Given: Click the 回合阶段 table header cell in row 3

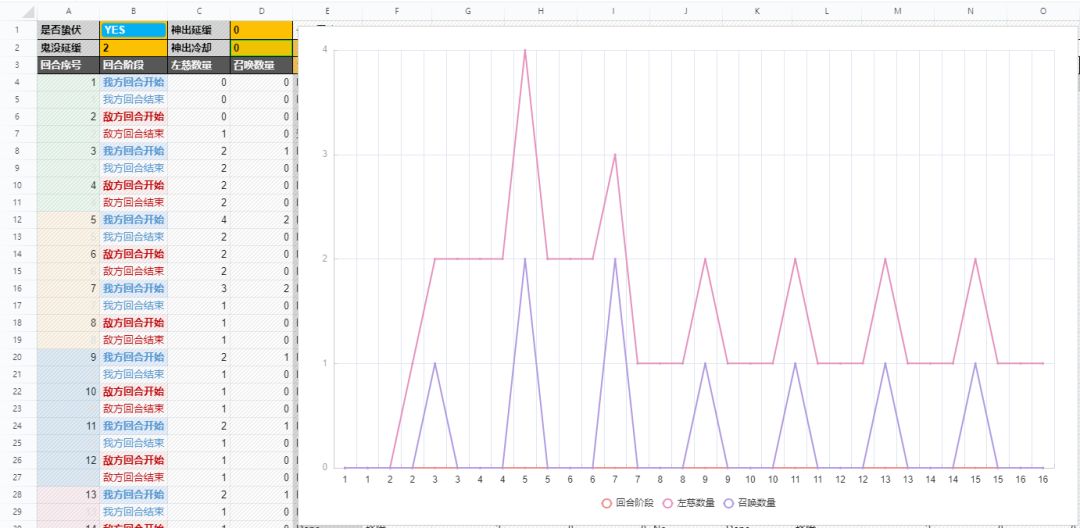Looking at the screenshot, I should click(133, 65).
